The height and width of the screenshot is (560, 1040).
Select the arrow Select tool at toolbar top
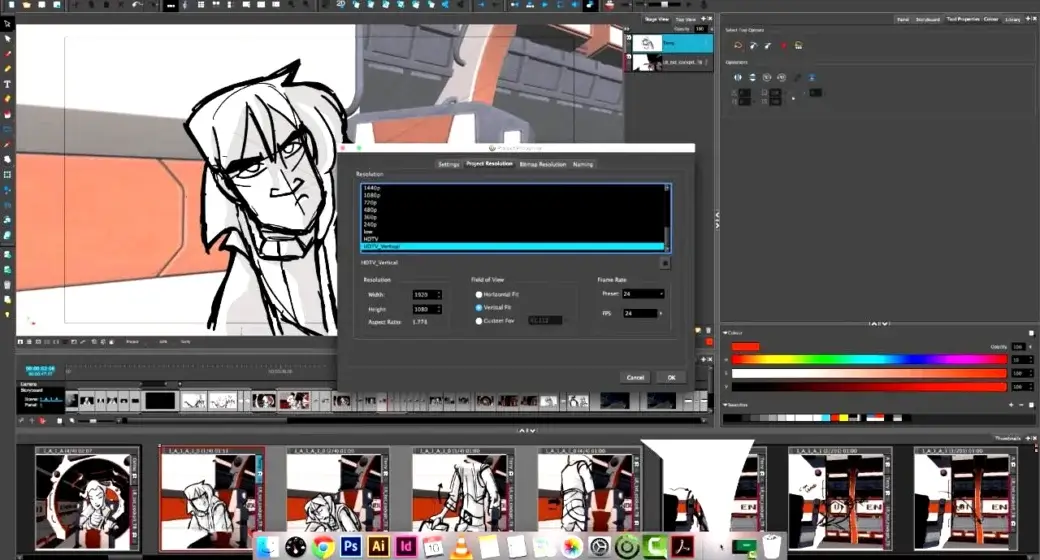(7, 23)
